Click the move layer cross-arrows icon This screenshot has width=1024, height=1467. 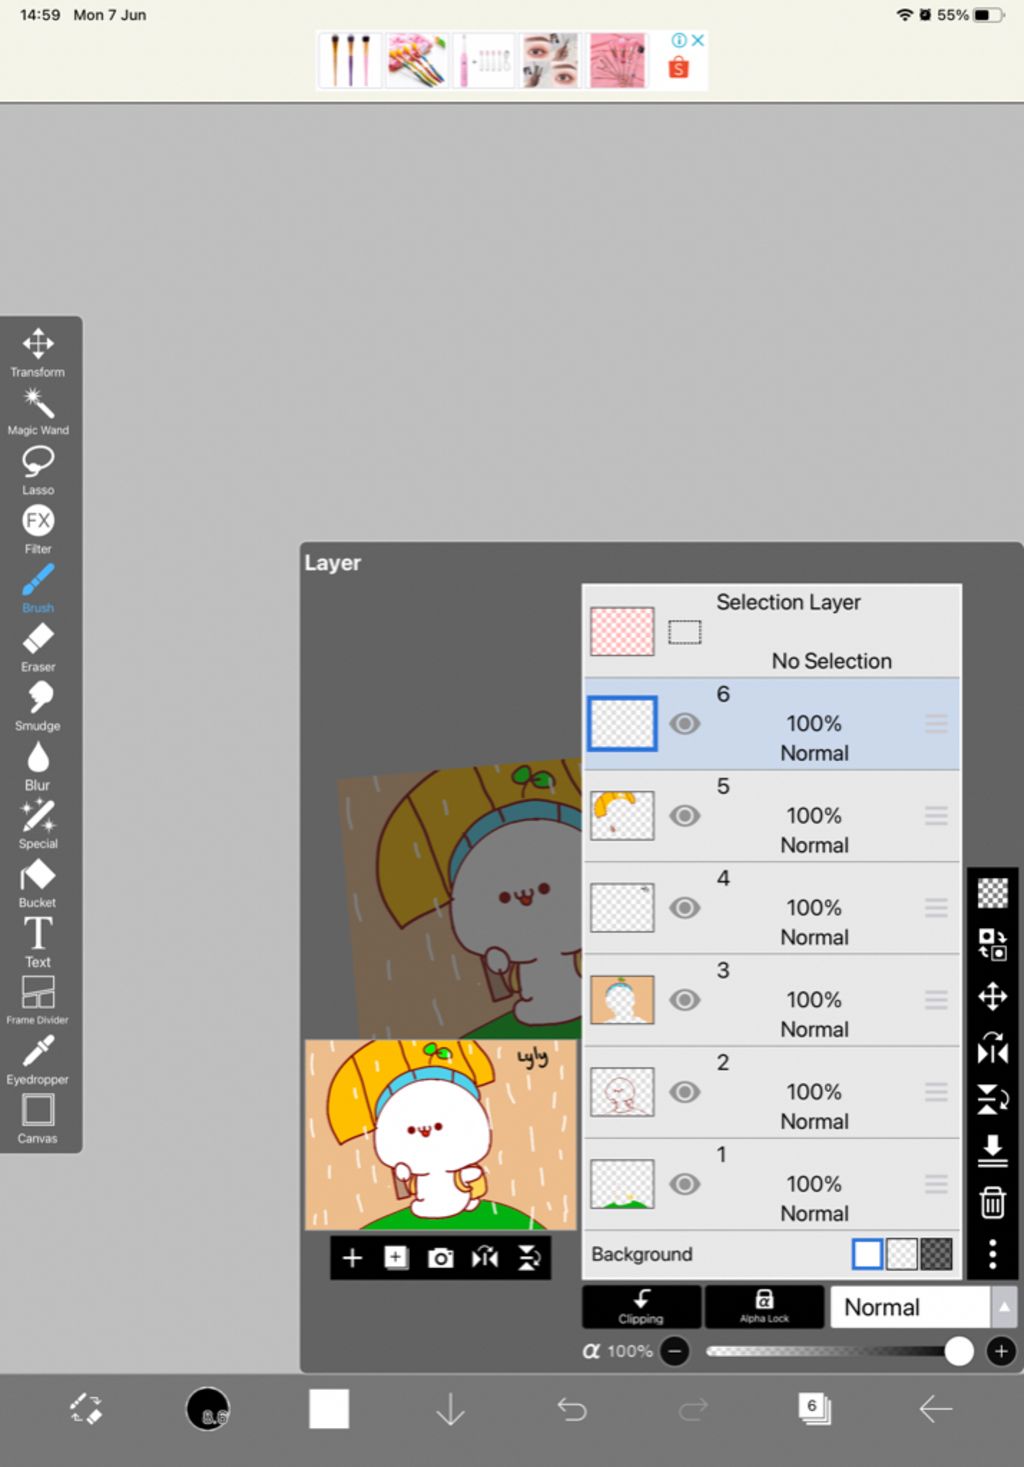tap(992, 996)
